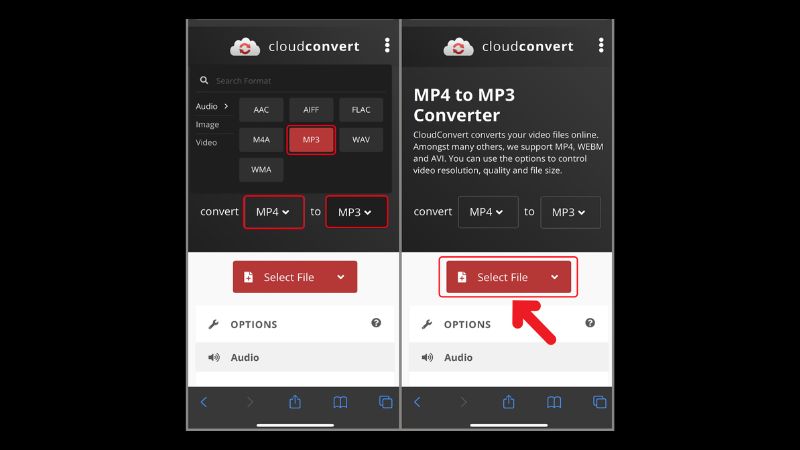Tap cloudconvert cloud logo in left phone
The width and height of the screenshot is (800, 450).
245,47
